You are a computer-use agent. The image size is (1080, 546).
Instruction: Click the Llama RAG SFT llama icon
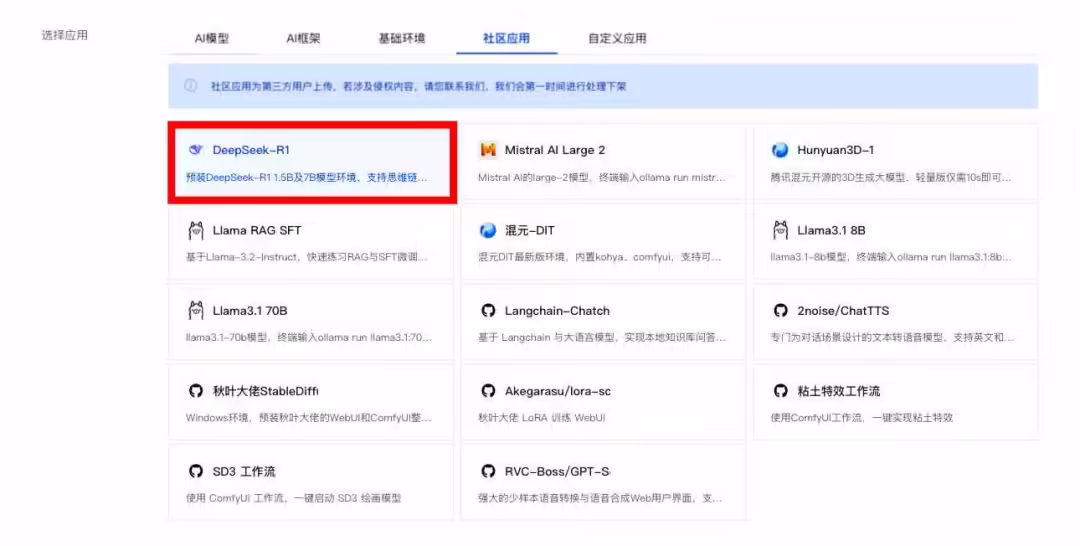196,230
